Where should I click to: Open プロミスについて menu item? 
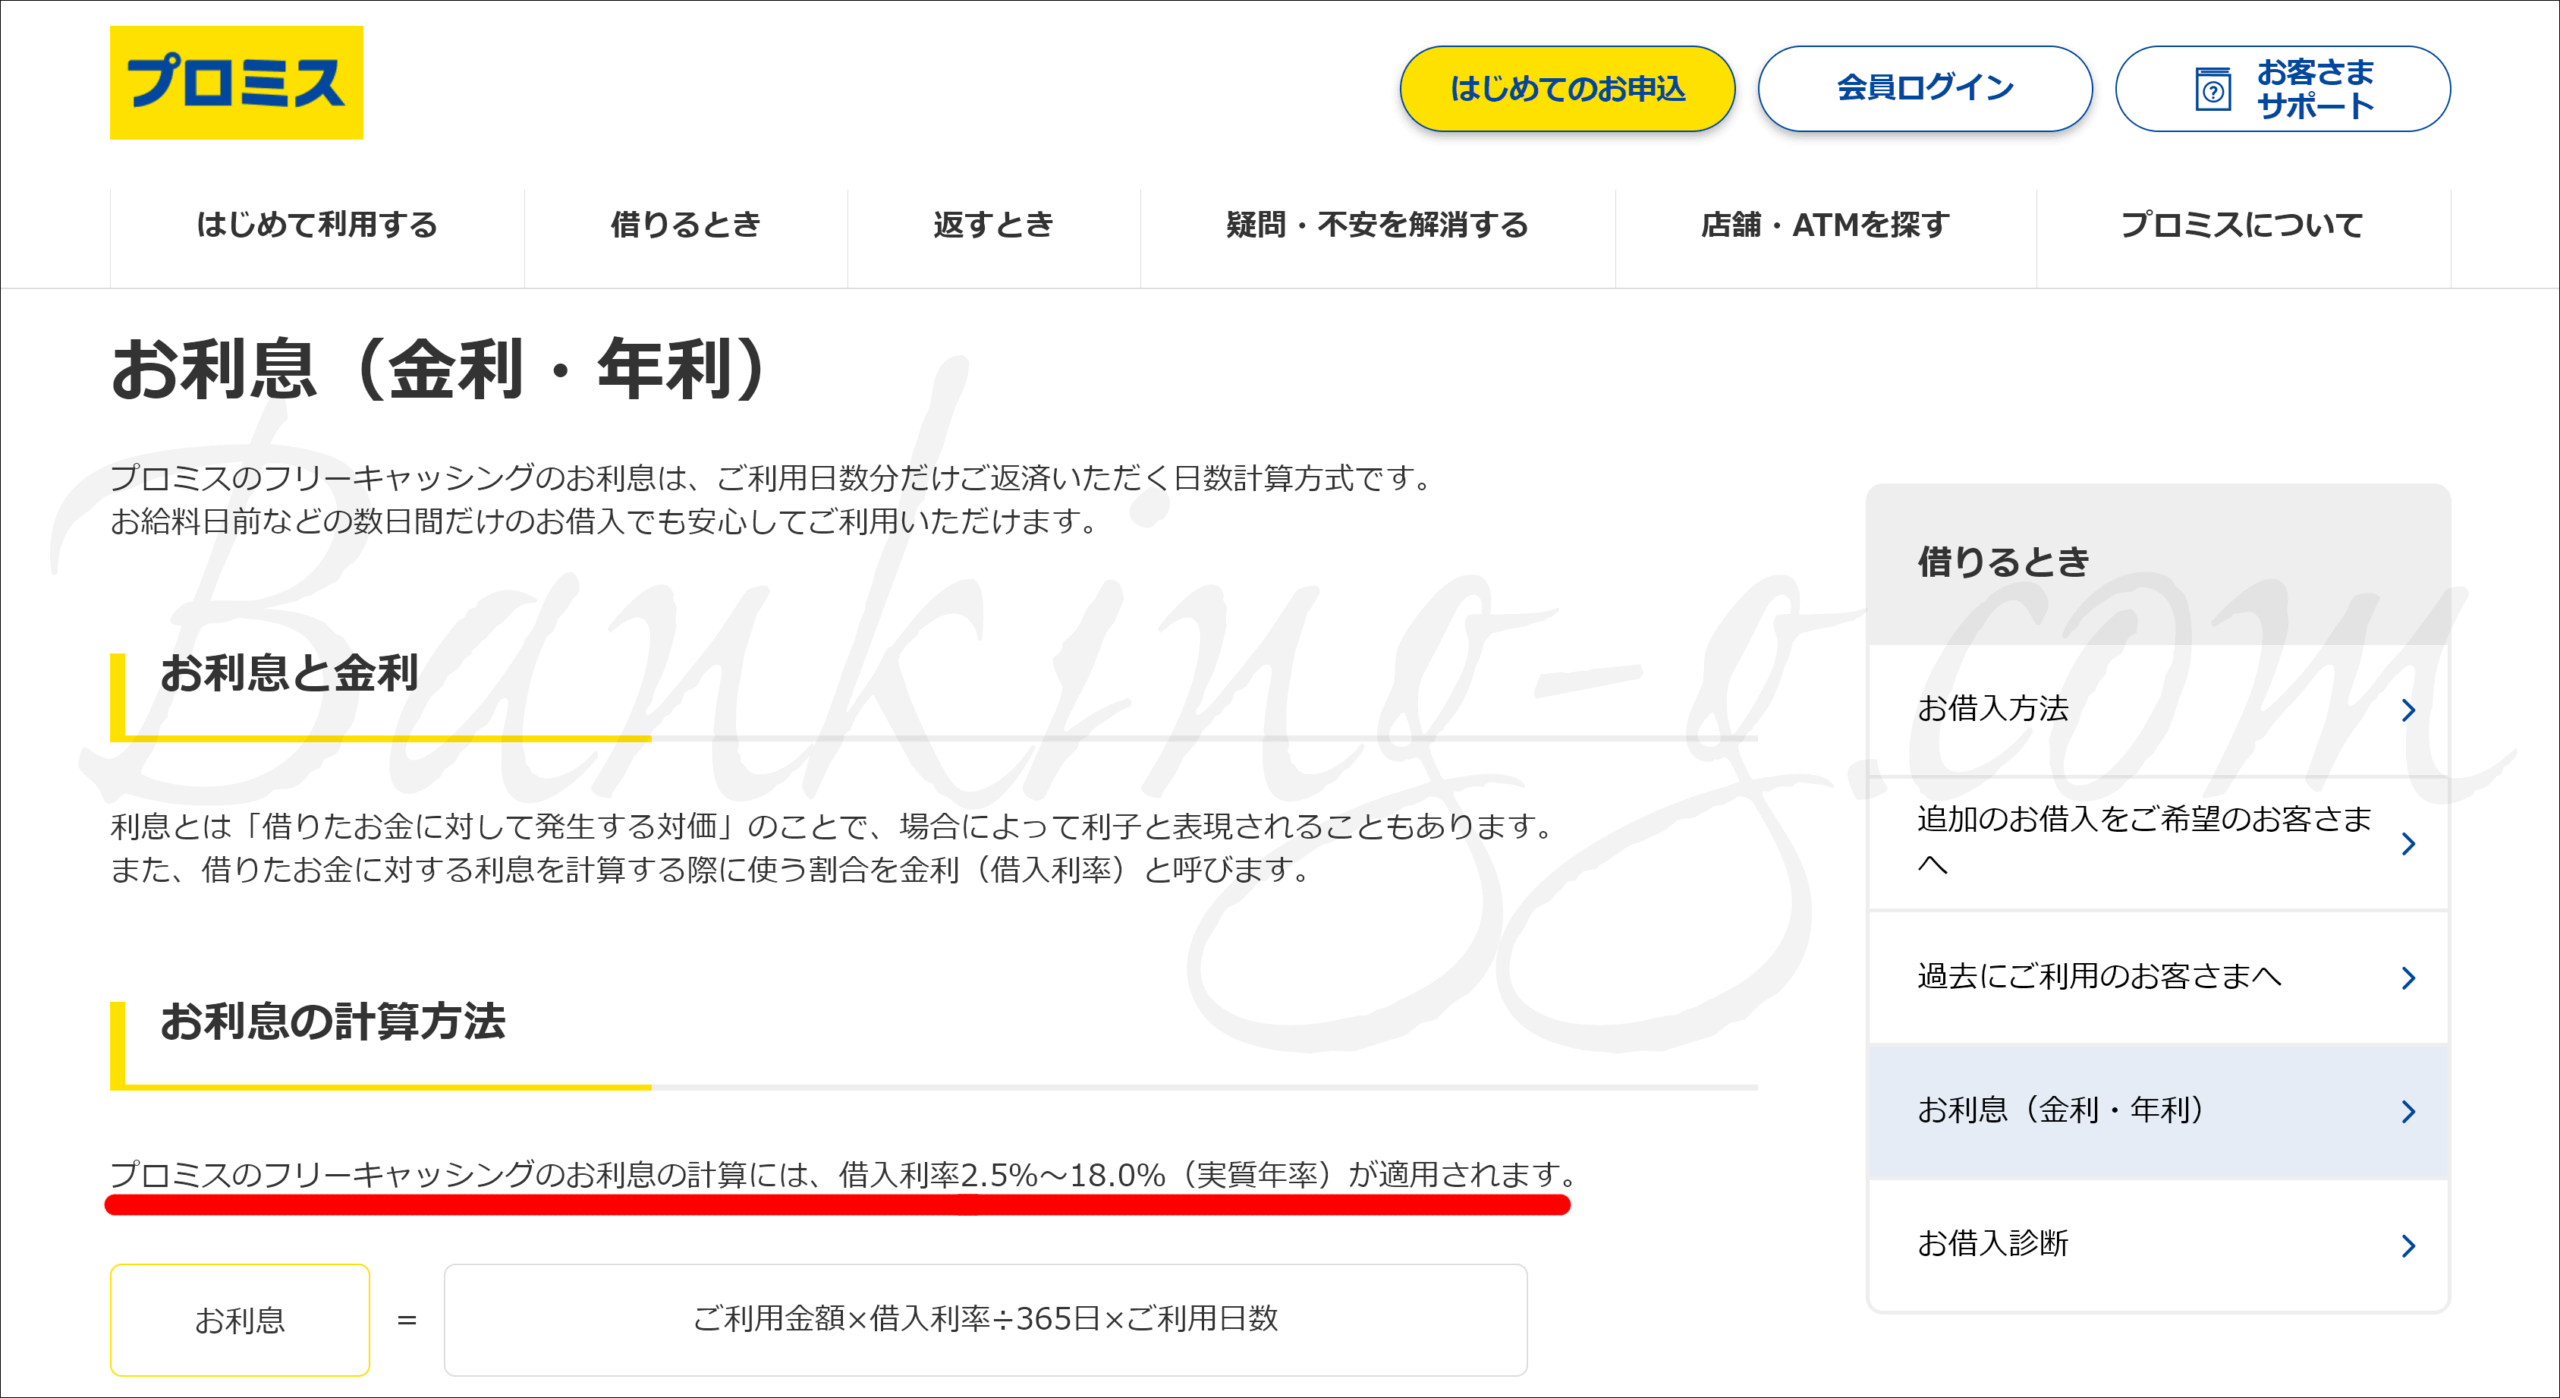pos(2242,225)
